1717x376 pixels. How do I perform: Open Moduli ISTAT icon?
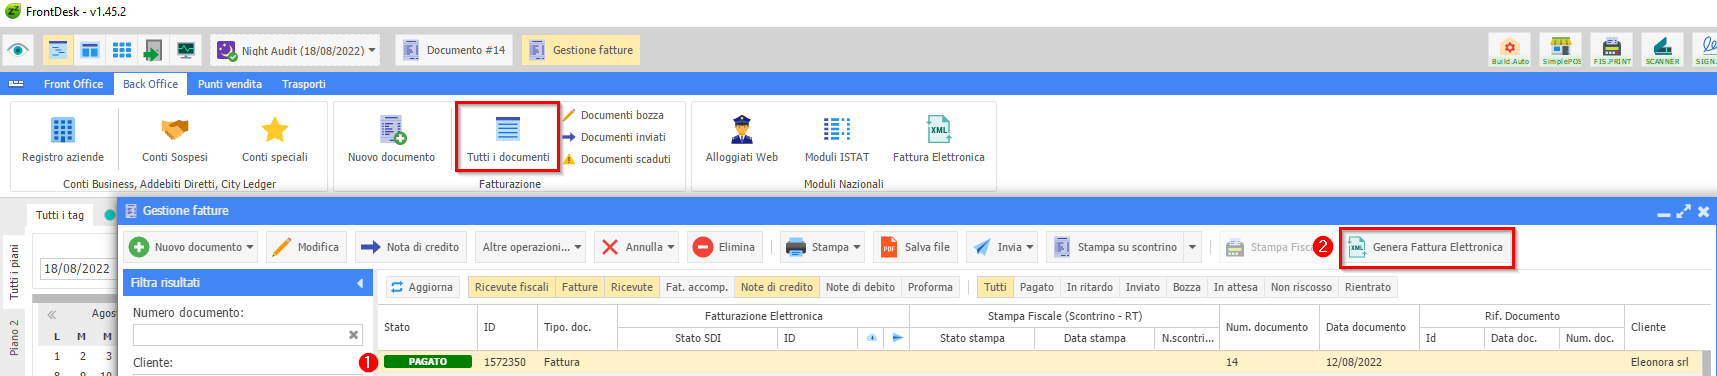pos(837,129)
